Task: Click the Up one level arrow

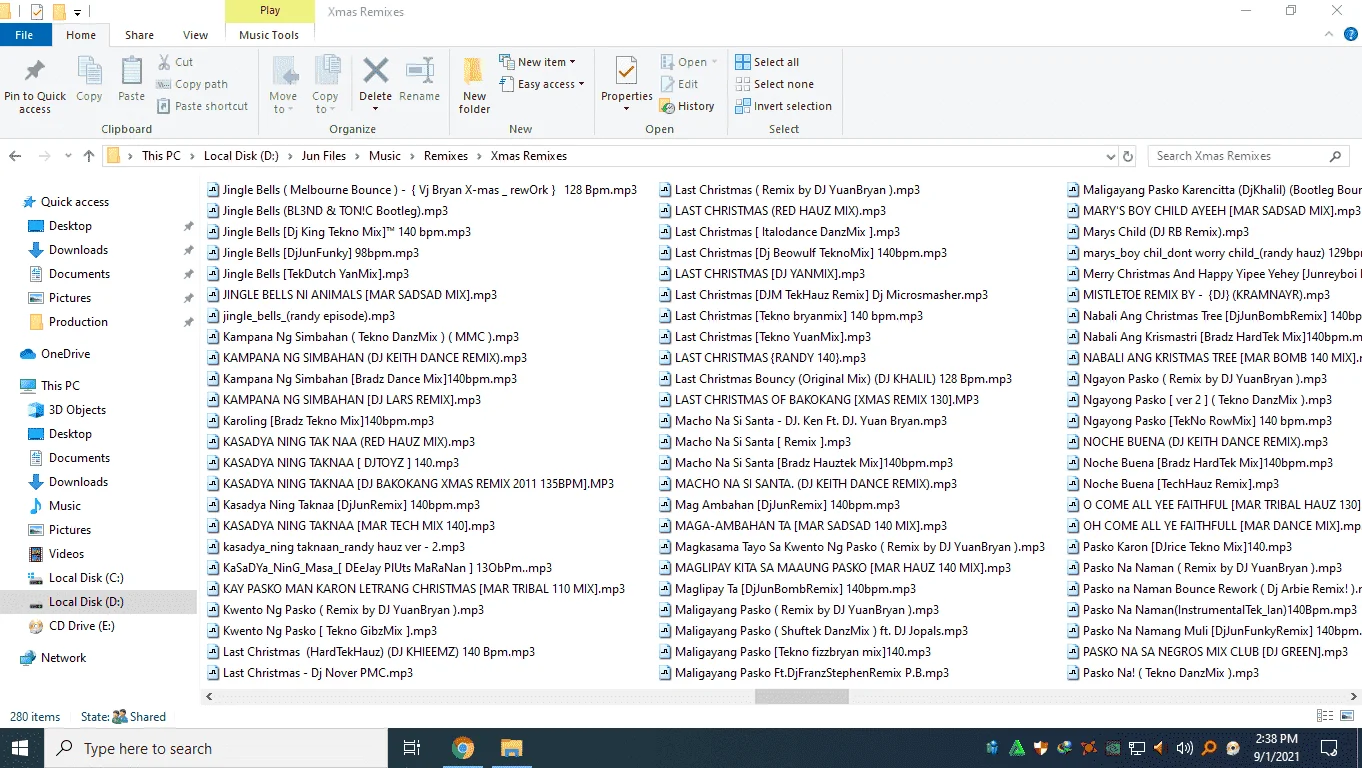Action: pyautogui.click(x=89, y=156)
